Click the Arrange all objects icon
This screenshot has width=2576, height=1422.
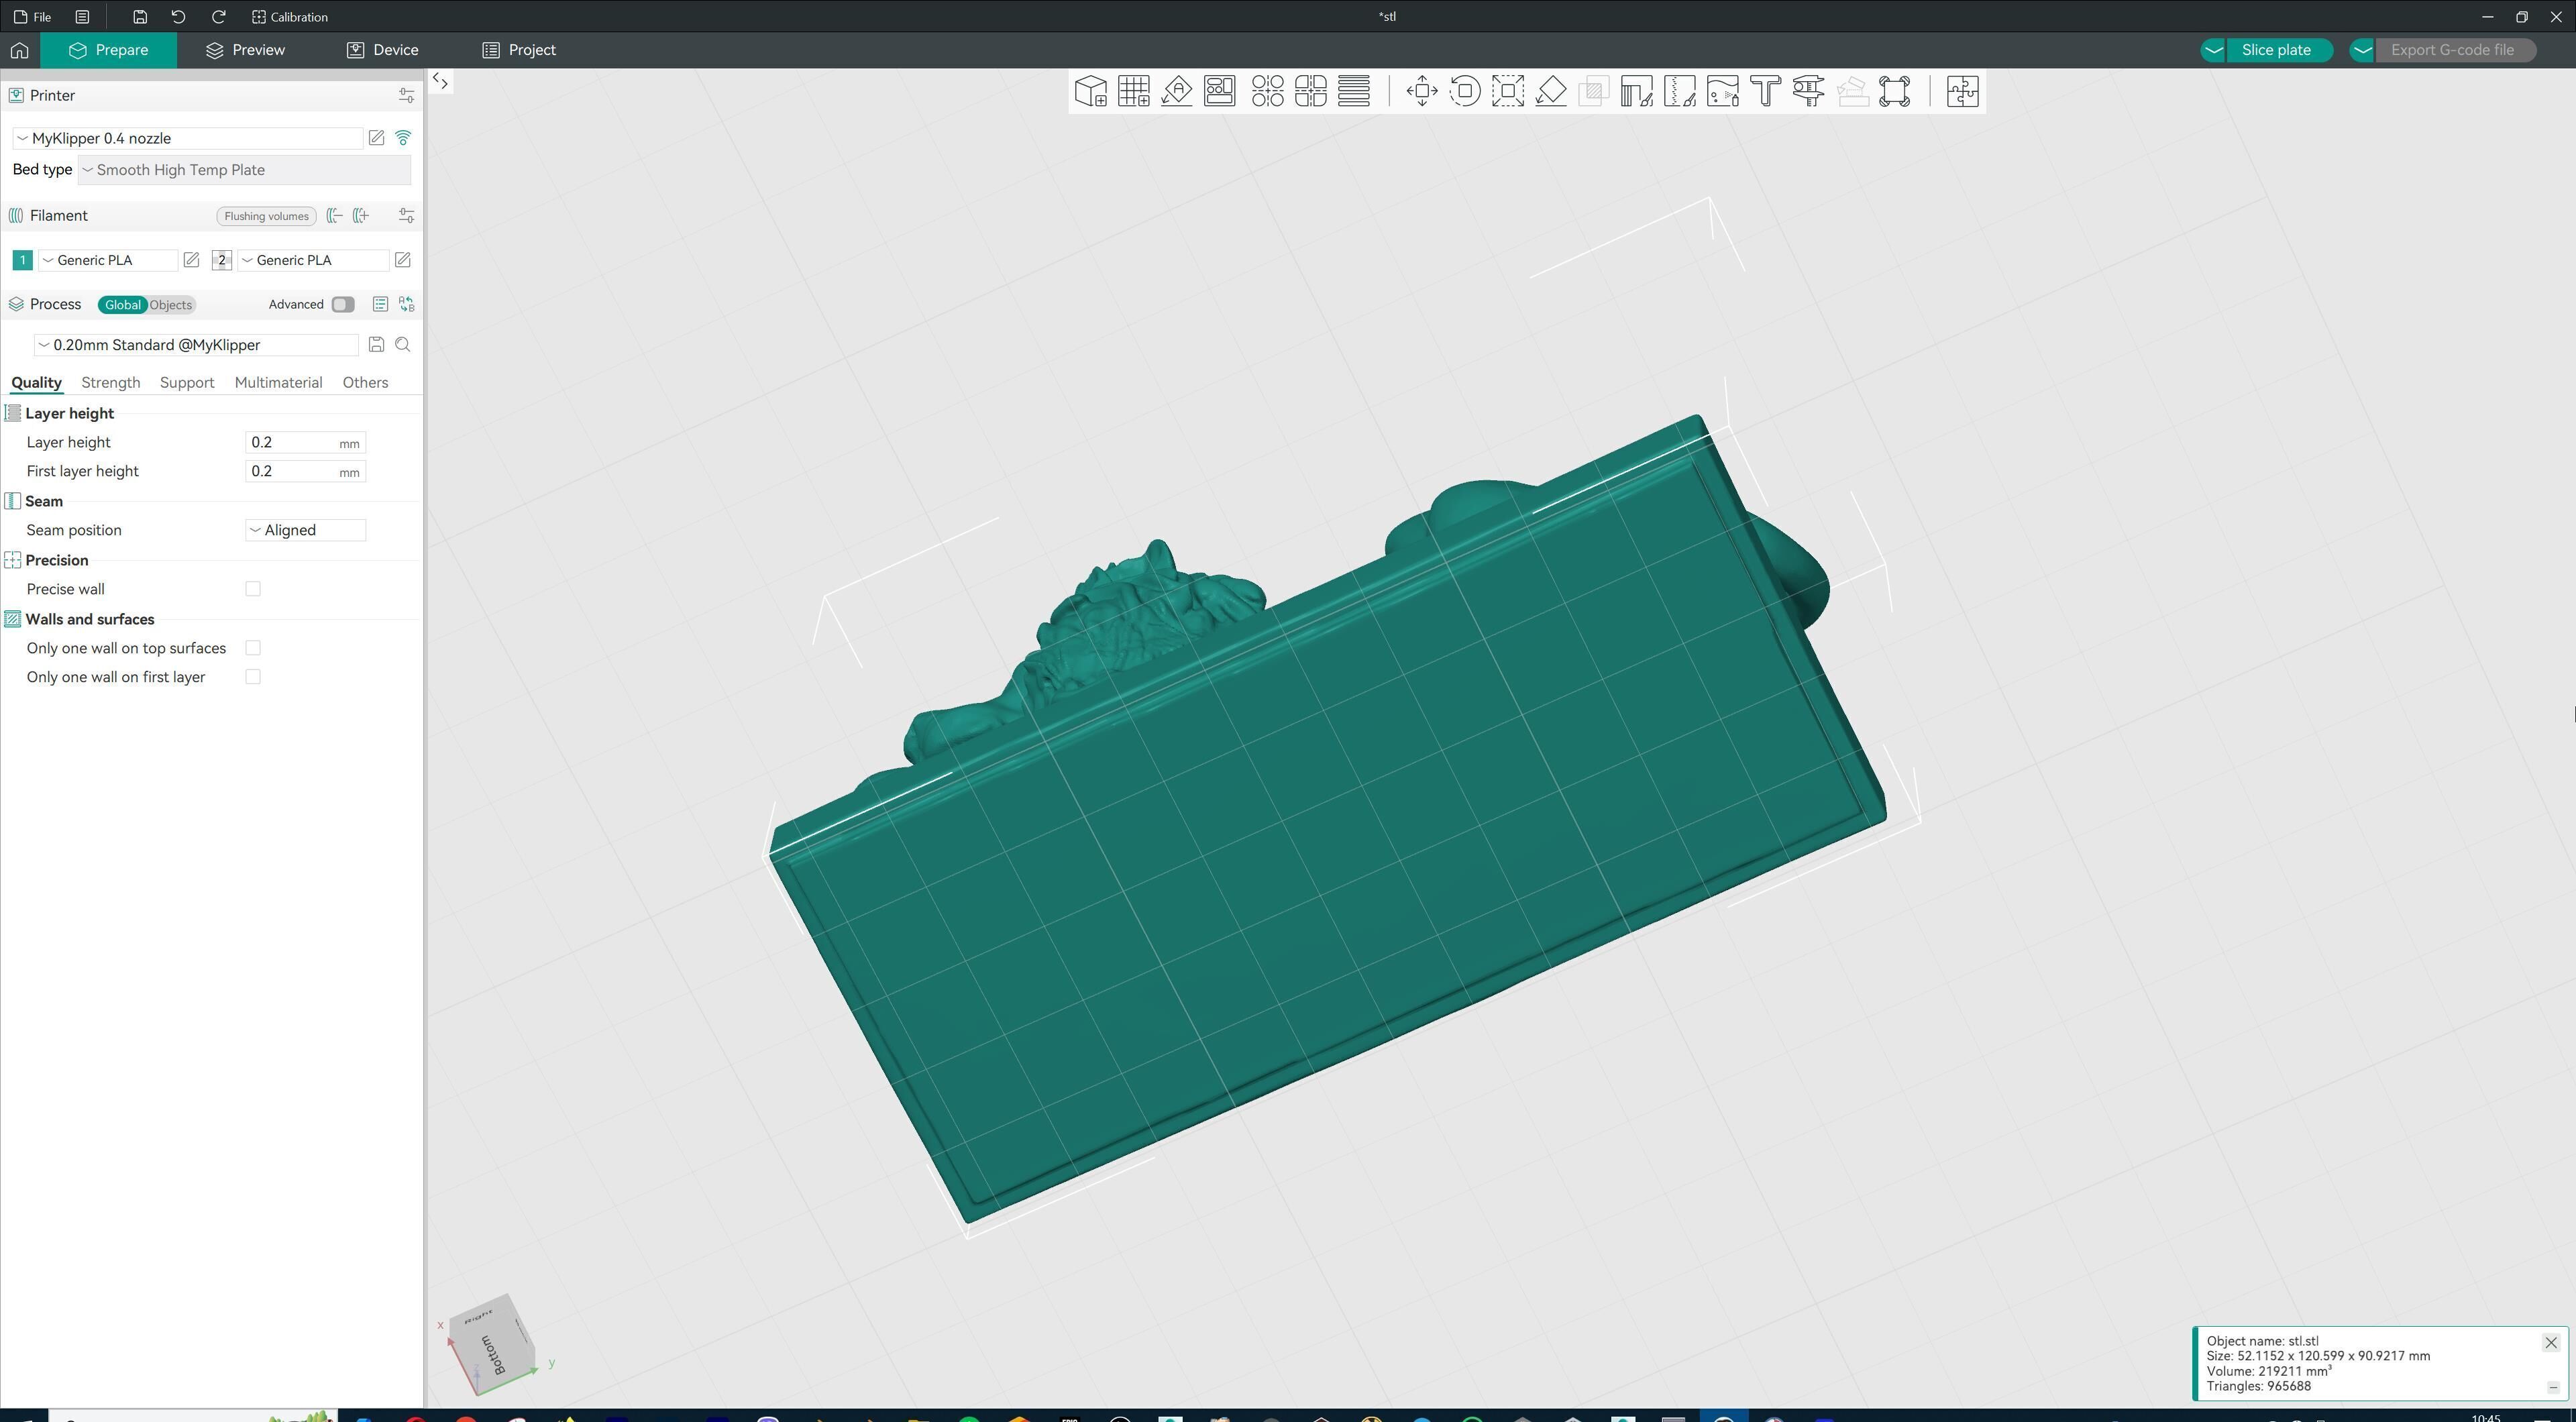pyautogui.click(x=1220, y=91)
